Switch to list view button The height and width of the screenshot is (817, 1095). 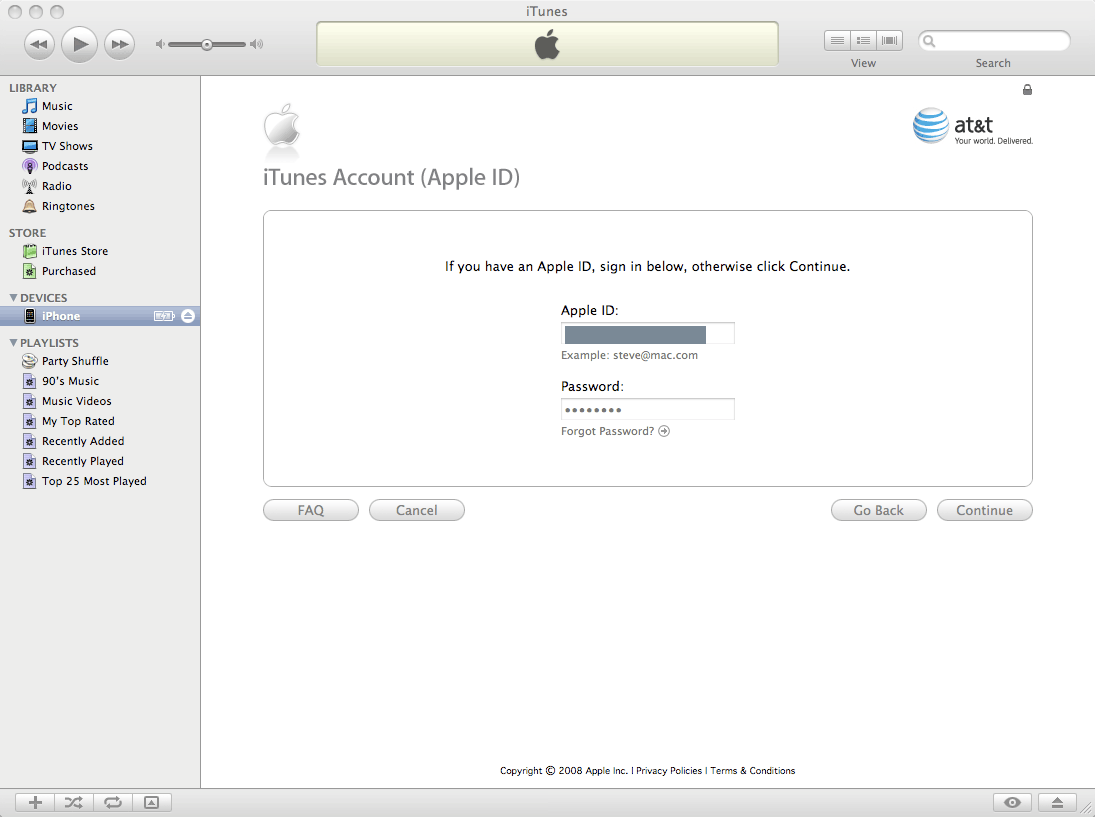[837, 41]
